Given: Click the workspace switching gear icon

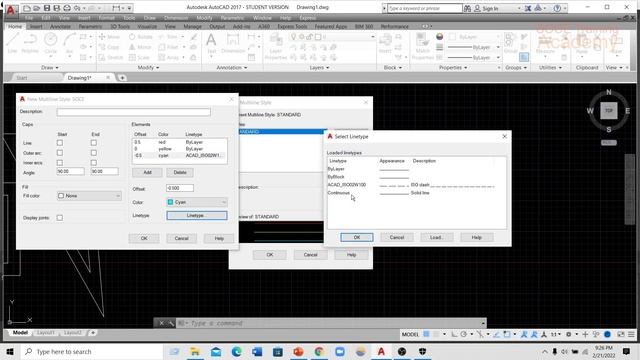Looking at the screenshot, I should pos(569,334).
